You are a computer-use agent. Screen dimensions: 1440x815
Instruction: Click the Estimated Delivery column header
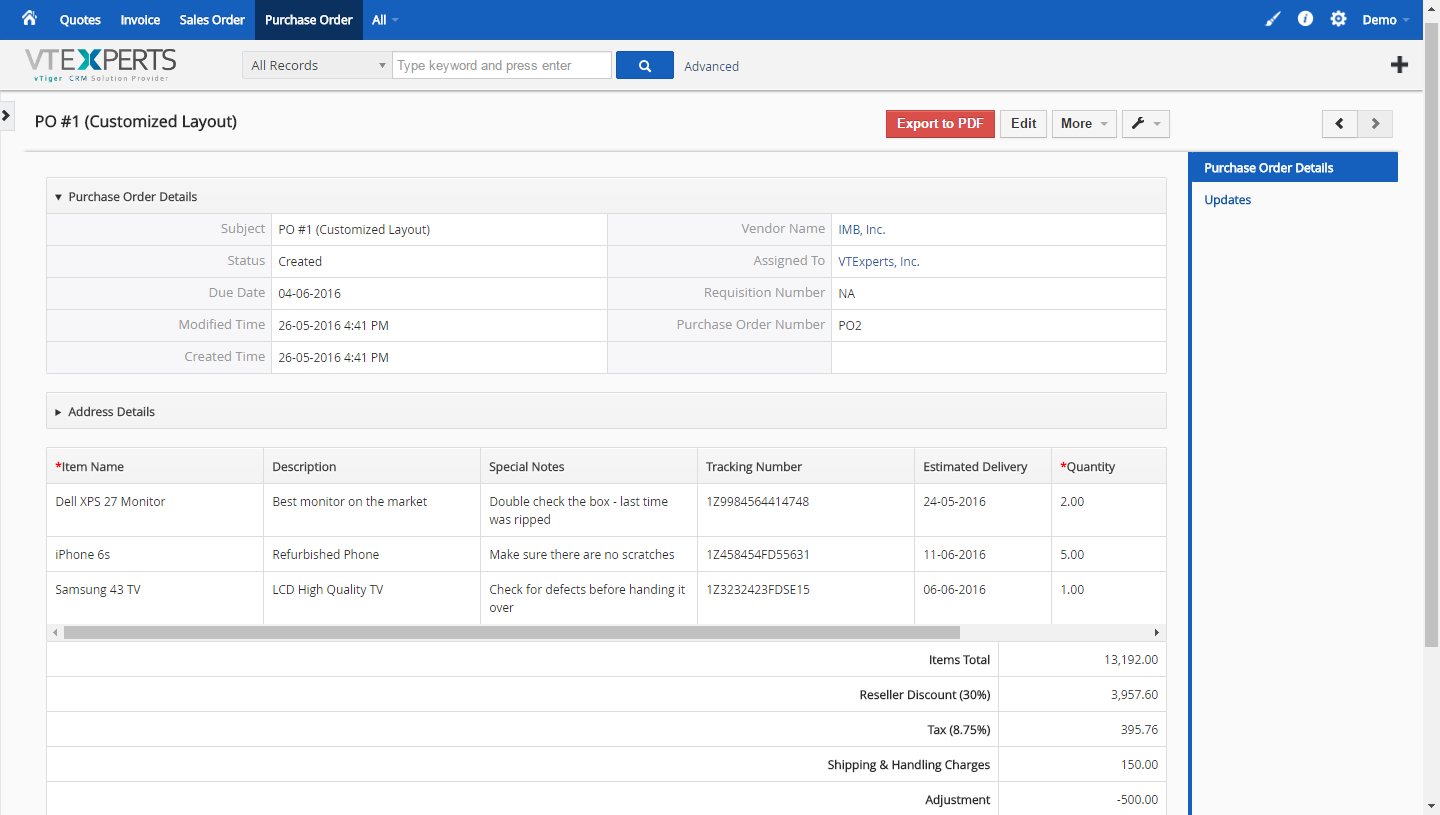983,467
